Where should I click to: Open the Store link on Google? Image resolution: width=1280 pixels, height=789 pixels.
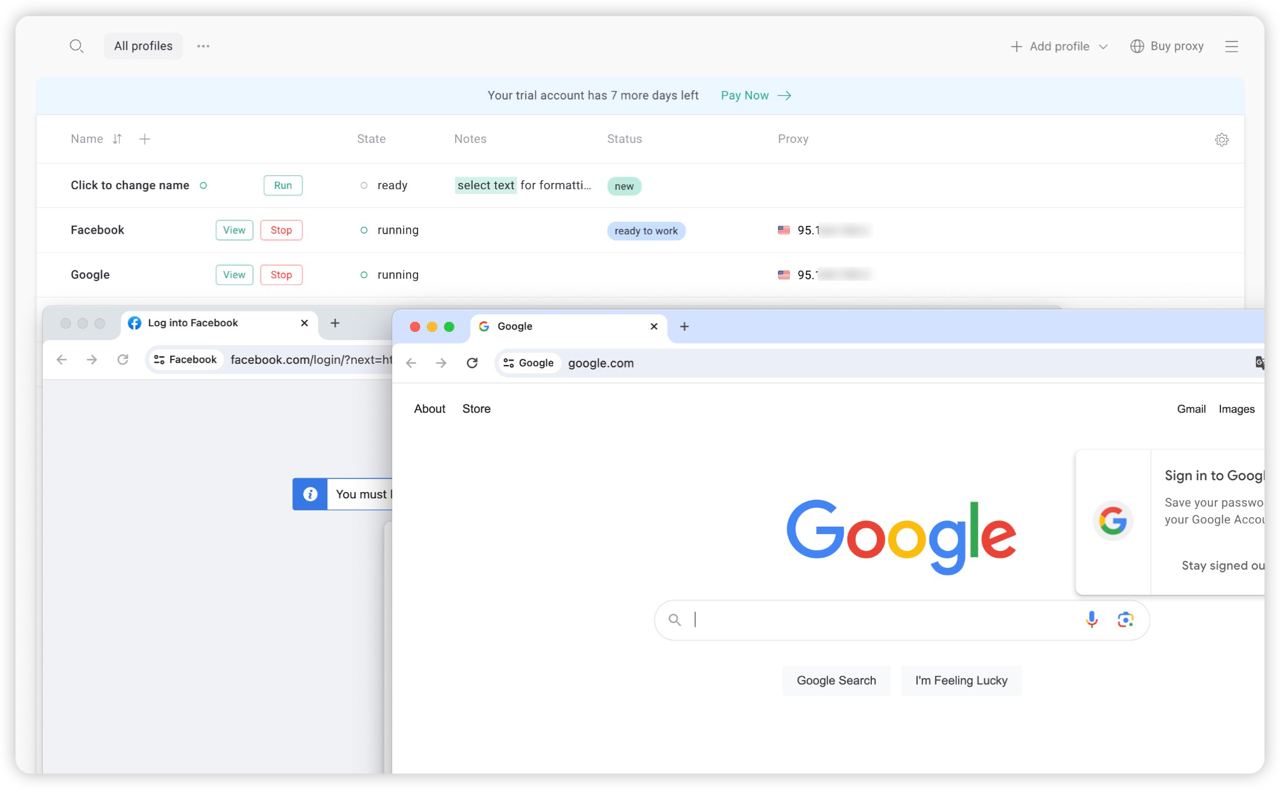[x=476, y=409]
